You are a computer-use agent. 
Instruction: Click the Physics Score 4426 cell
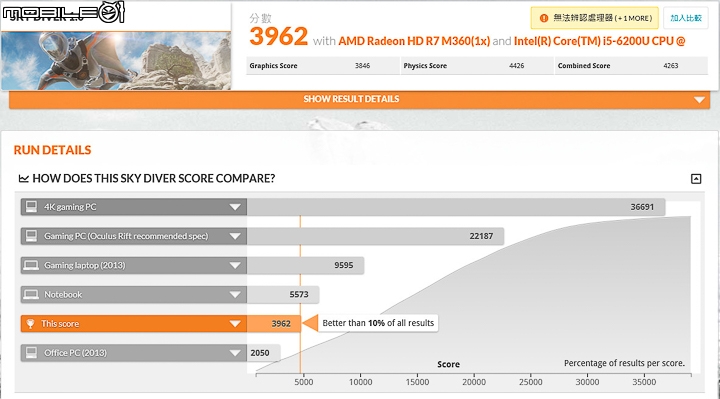point(477,66)
